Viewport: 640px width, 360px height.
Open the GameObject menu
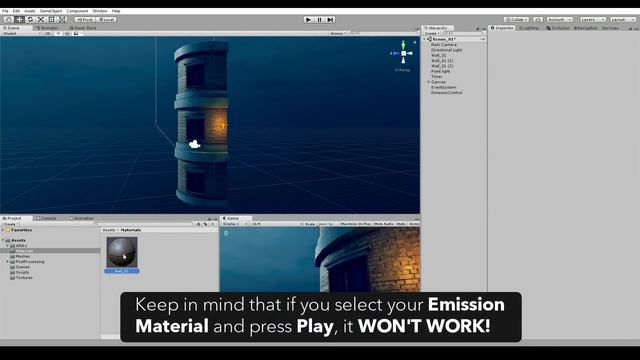point(51,11)
